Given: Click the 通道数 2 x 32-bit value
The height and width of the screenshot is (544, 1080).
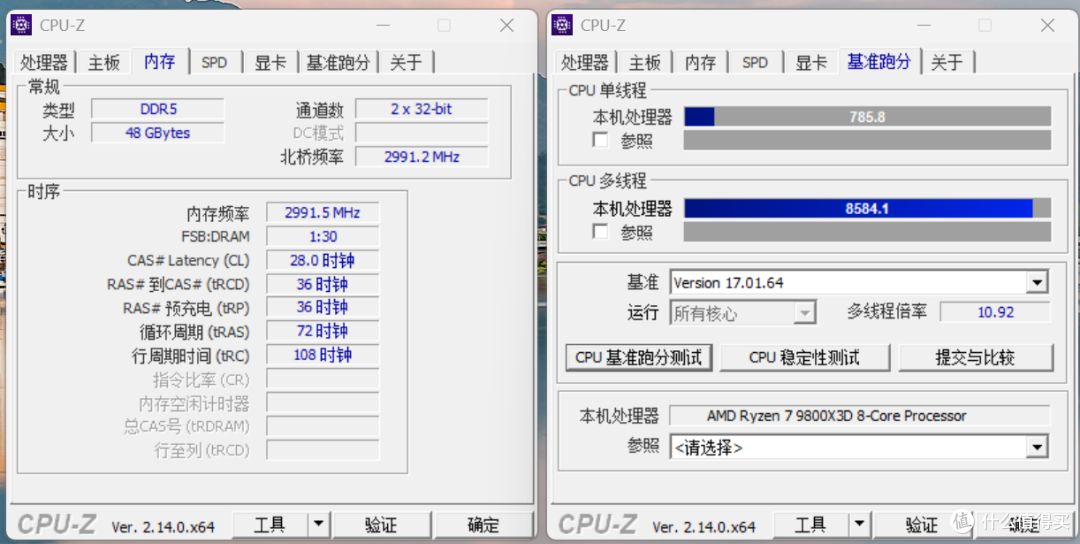Looking at the screenshot, I should pos(422,109).
